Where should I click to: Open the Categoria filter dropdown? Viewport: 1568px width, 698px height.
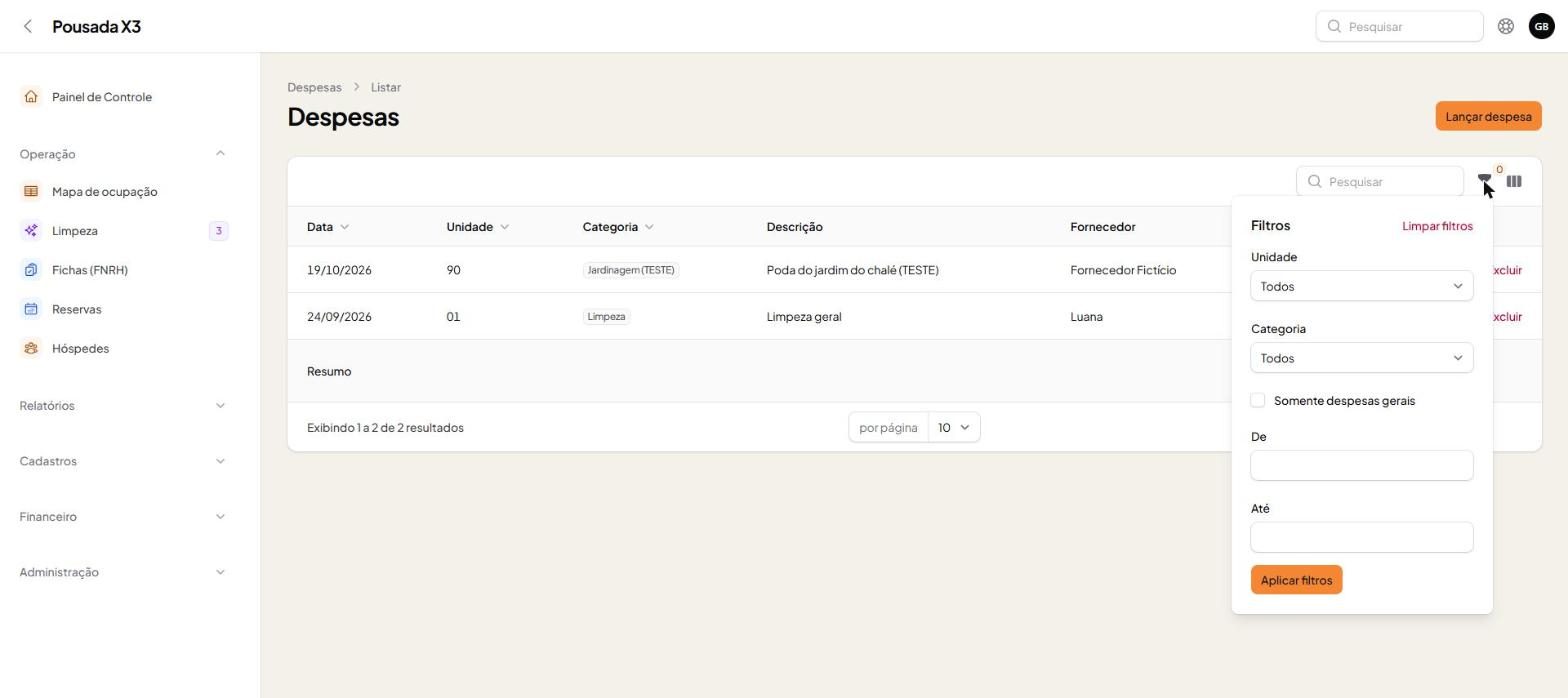1362,358
